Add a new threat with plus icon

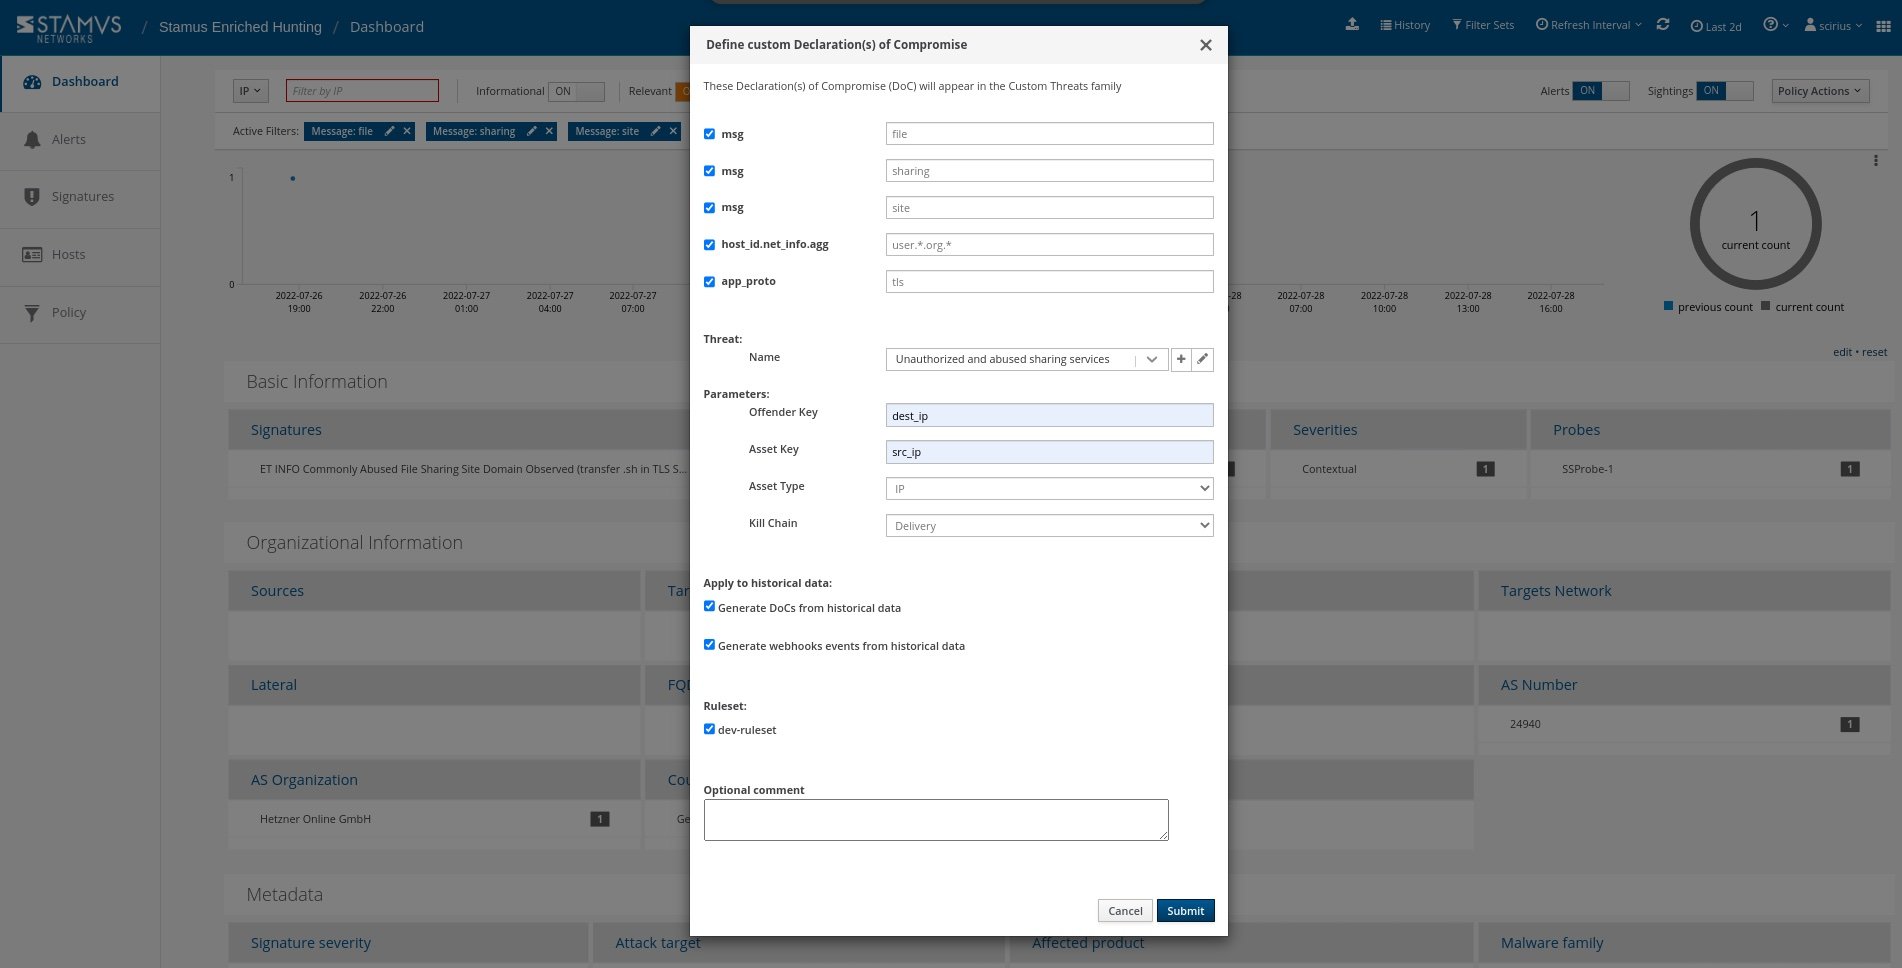click(1181, 359)
